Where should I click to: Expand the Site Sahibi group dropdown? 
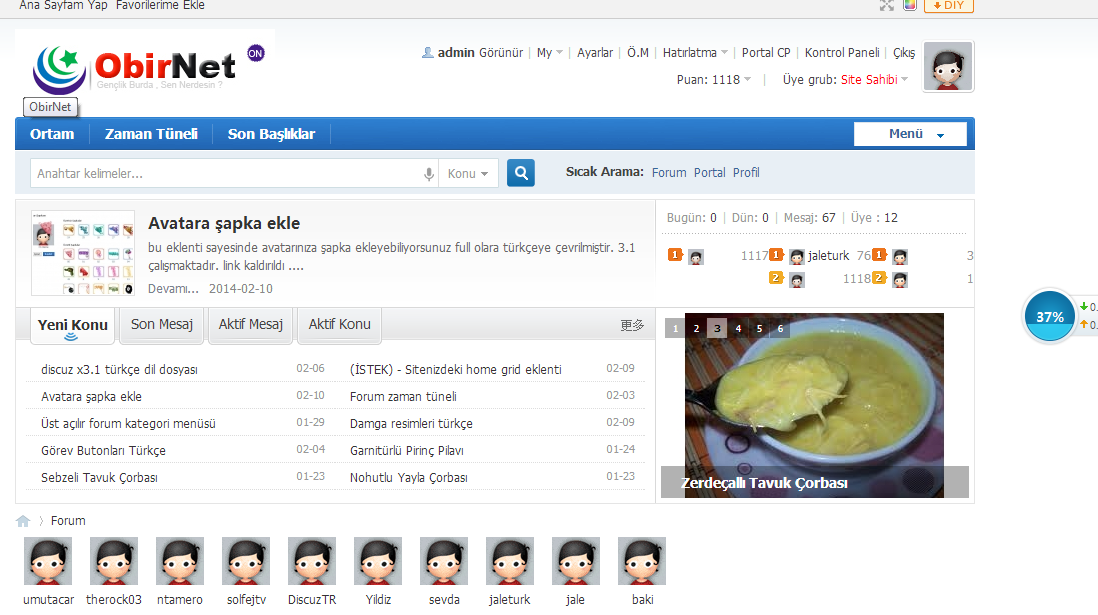[875, 80]
